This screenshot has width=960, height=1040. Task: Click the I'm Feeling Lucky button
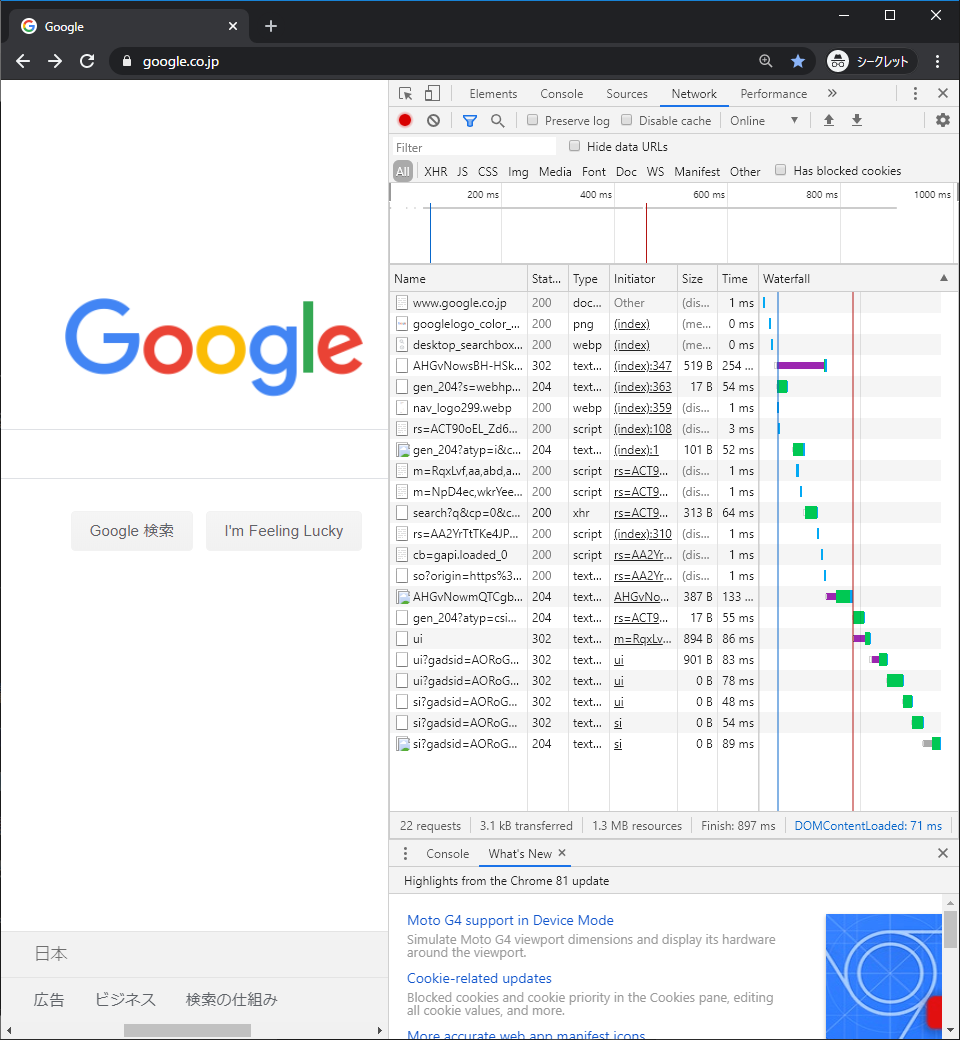(284, 531)
